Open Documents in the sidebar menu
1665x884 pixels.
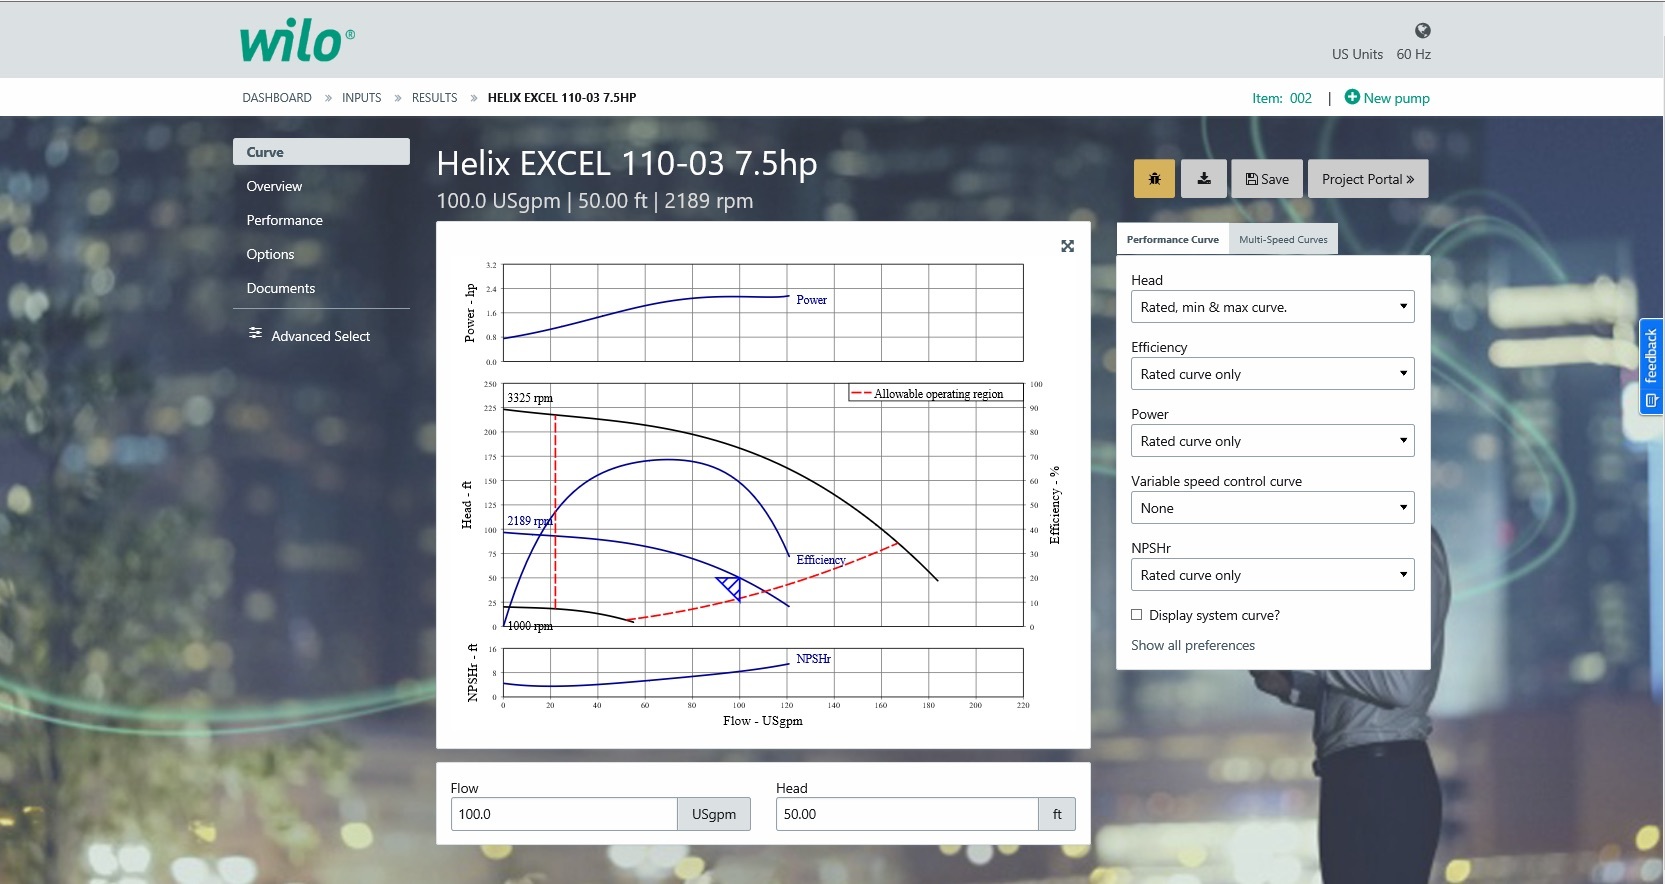(281, 288)
